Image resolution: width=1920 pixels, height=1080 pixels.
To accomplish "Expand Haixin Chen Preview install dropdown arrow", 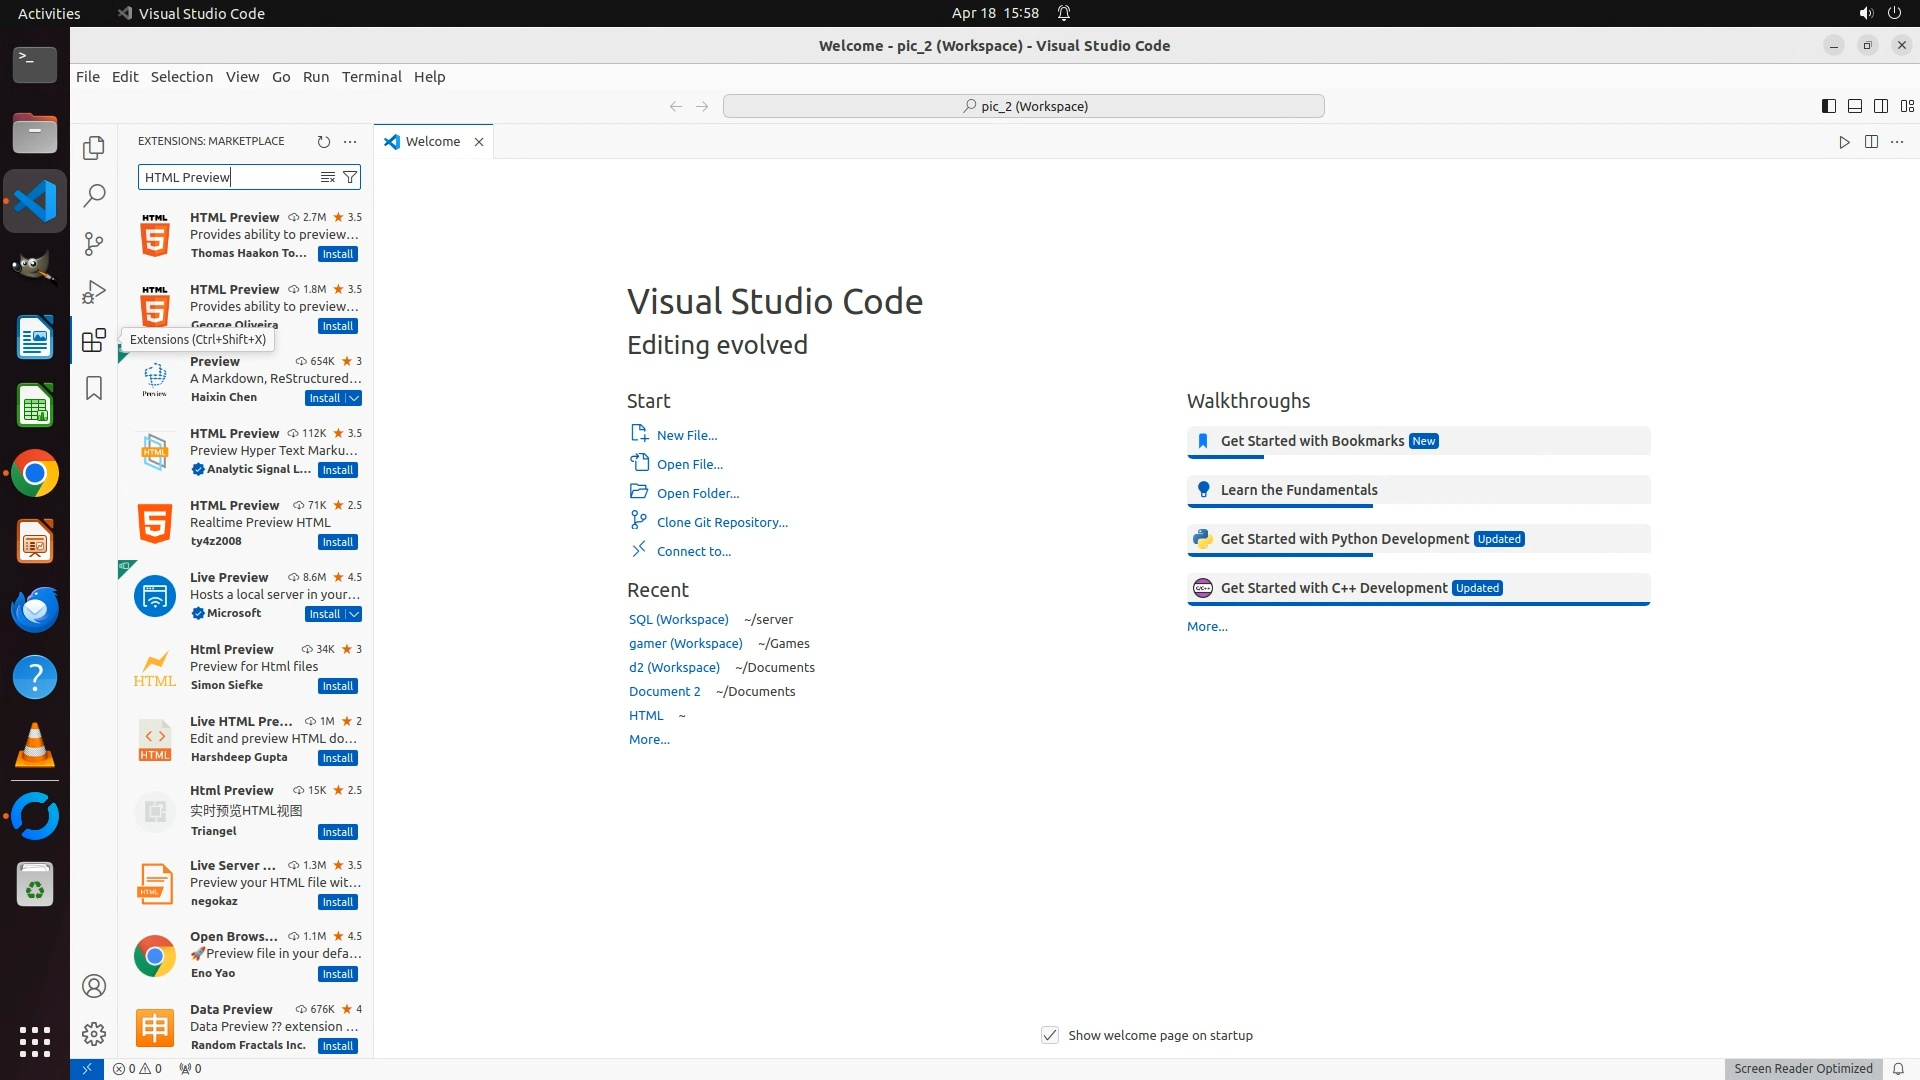I will point(354,398).
